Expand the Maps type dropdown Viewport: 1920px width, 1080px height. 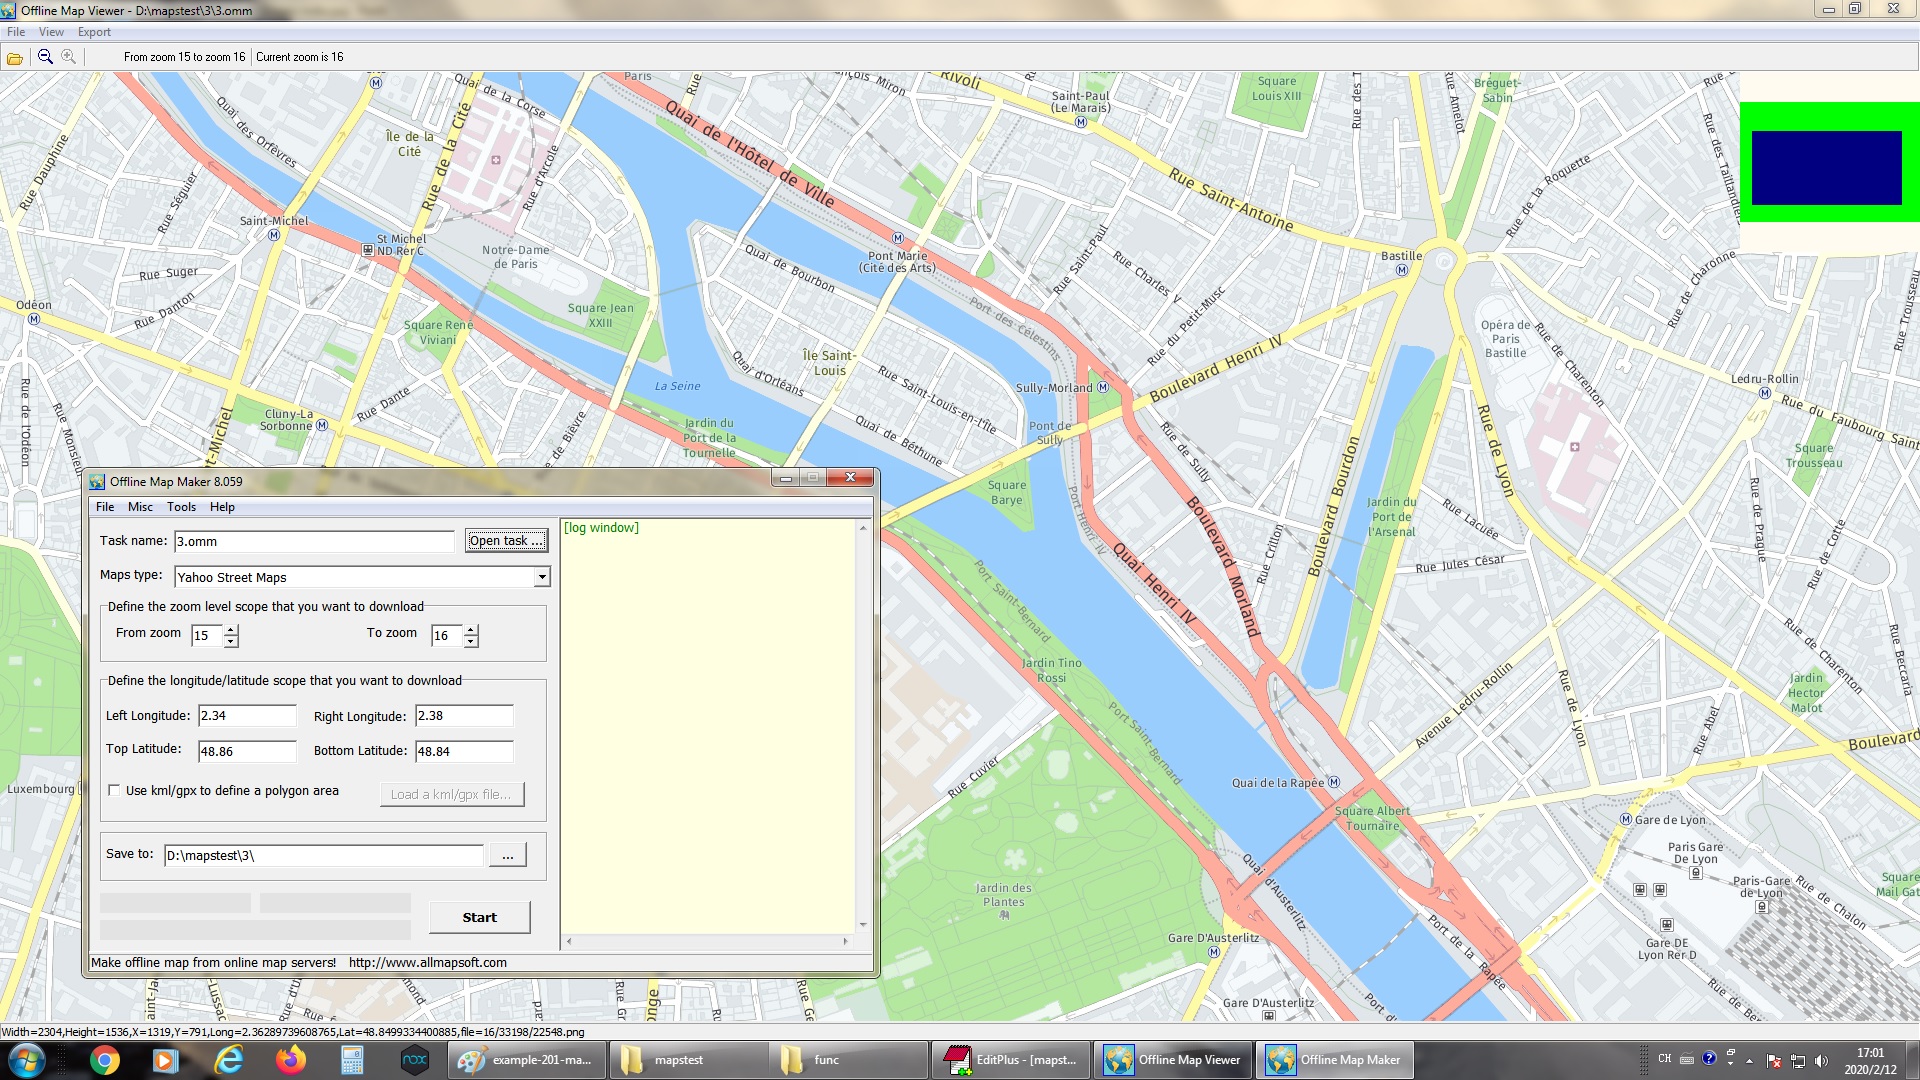click(x=541, y=577)
